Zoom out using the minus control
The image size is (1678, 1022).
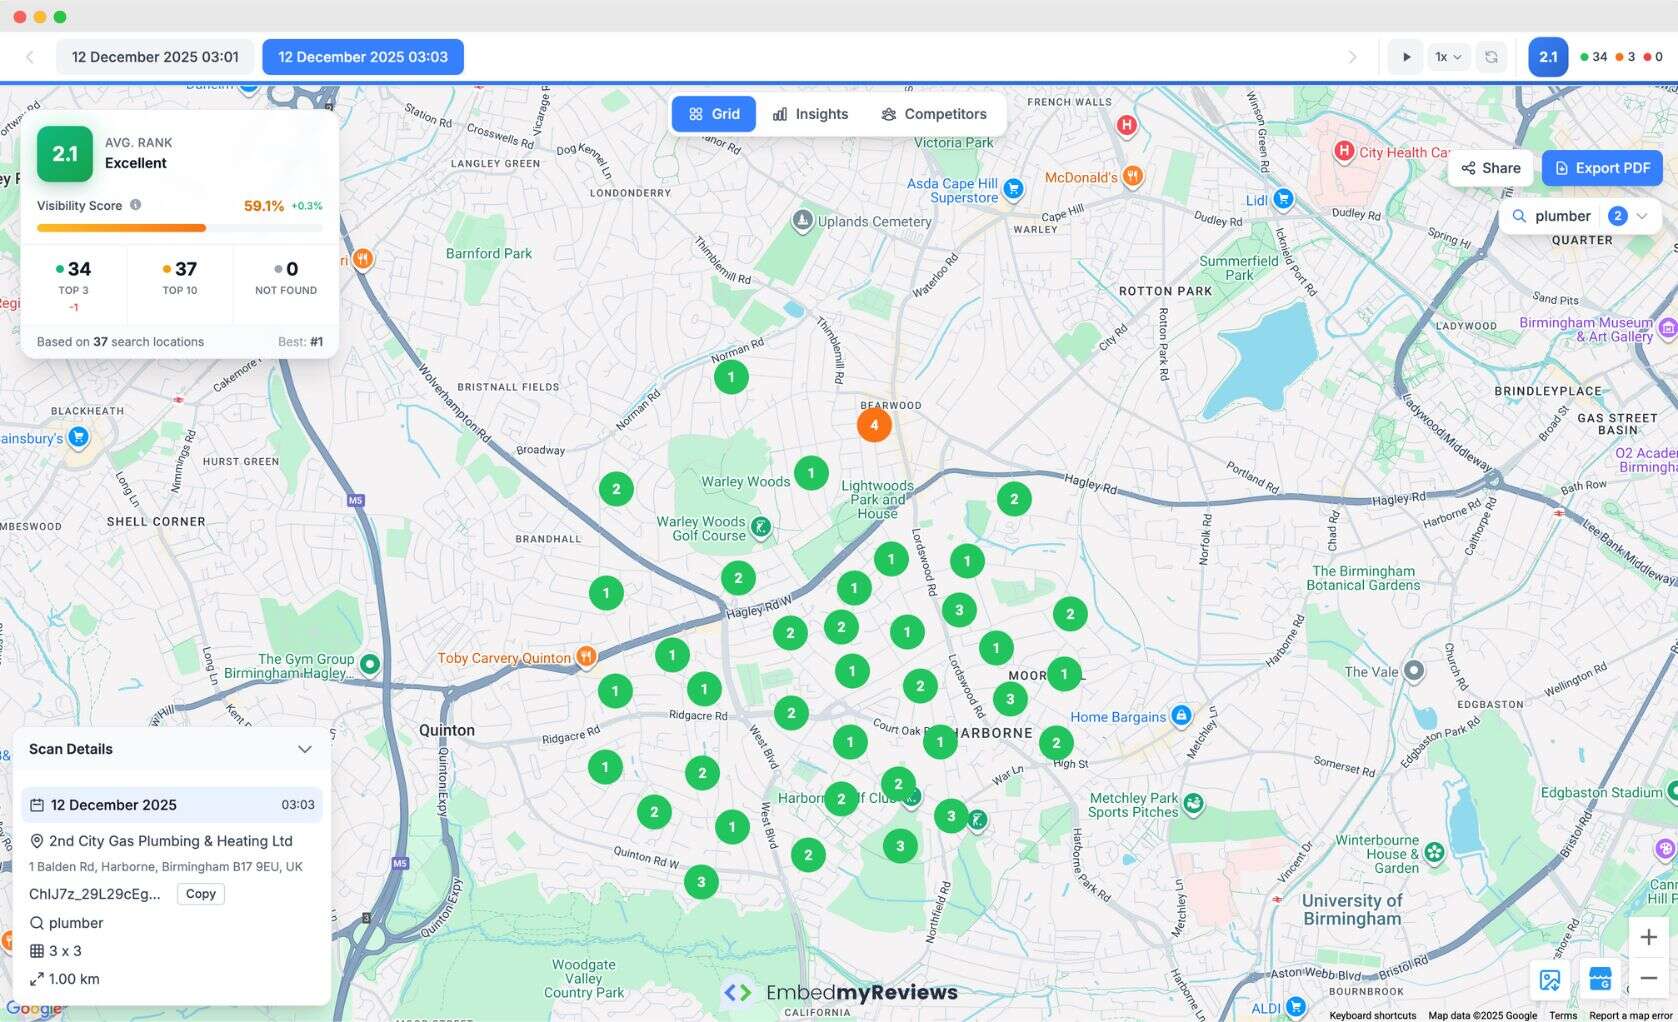tap(1648, 978)
